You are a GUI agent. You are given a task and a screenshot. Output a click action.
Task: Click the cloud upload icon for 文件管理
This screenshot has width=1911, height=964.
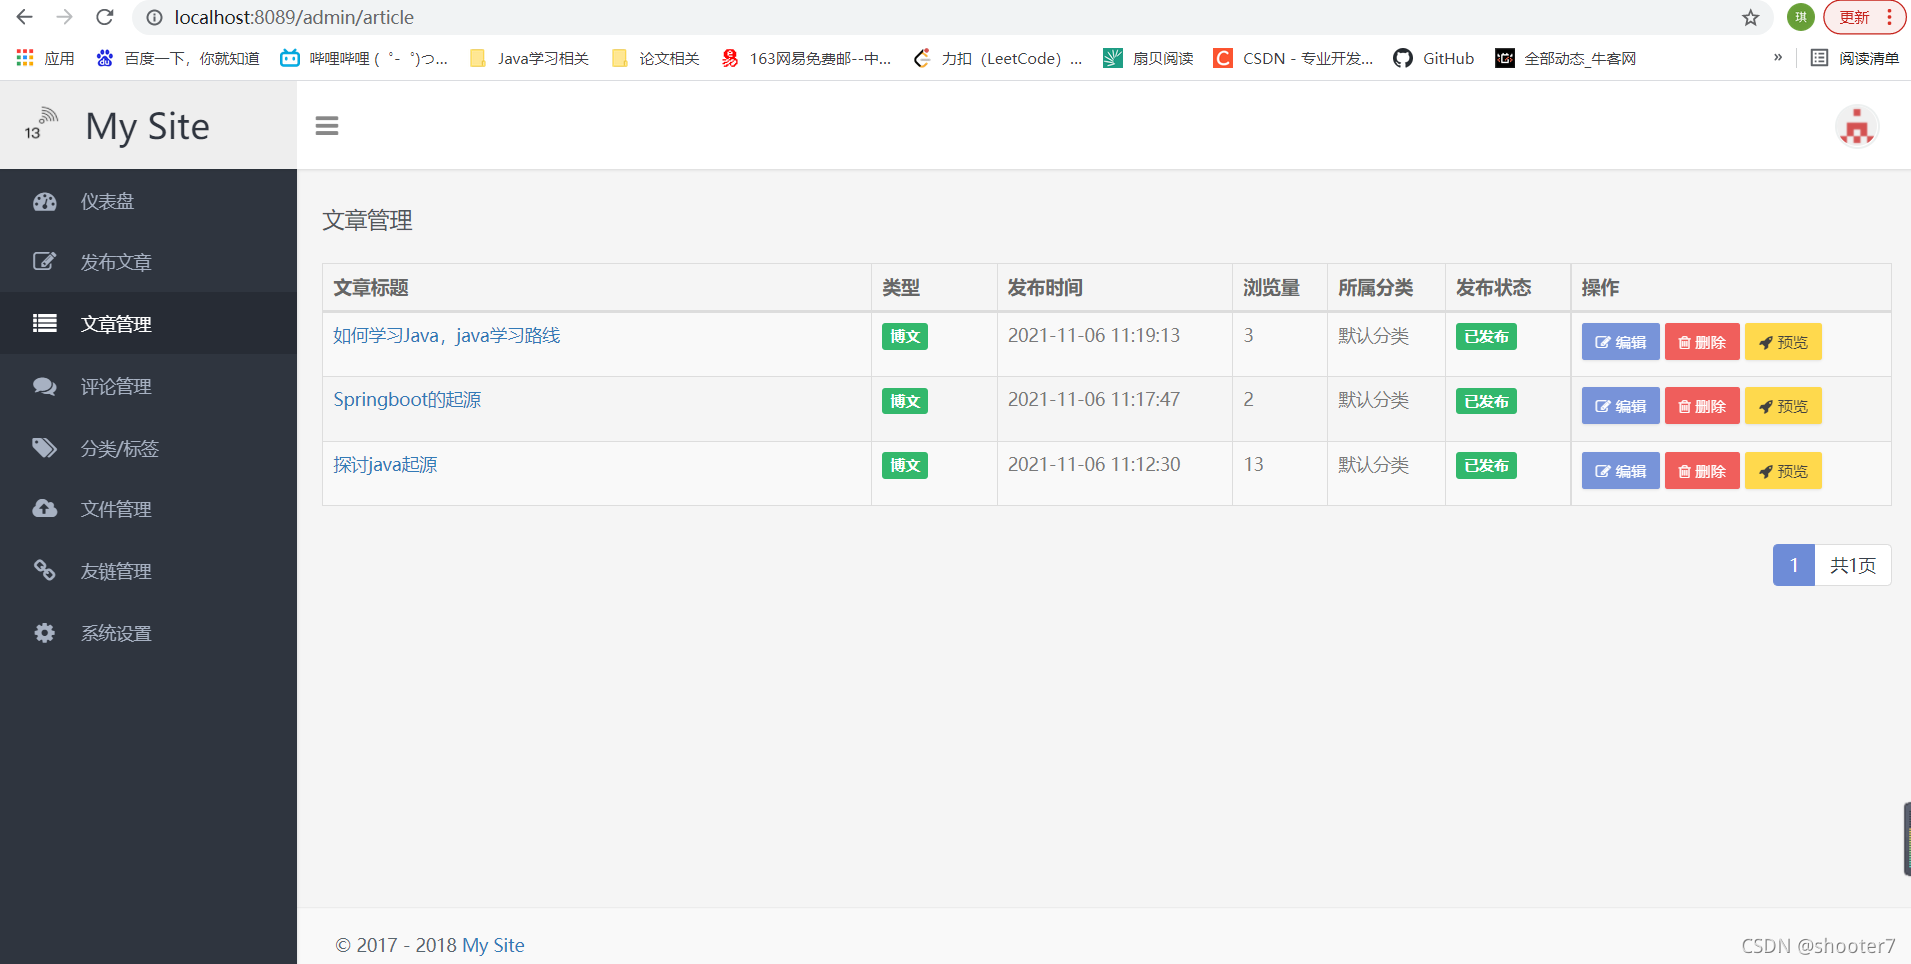pyautogui.click(x=44, y=509)
